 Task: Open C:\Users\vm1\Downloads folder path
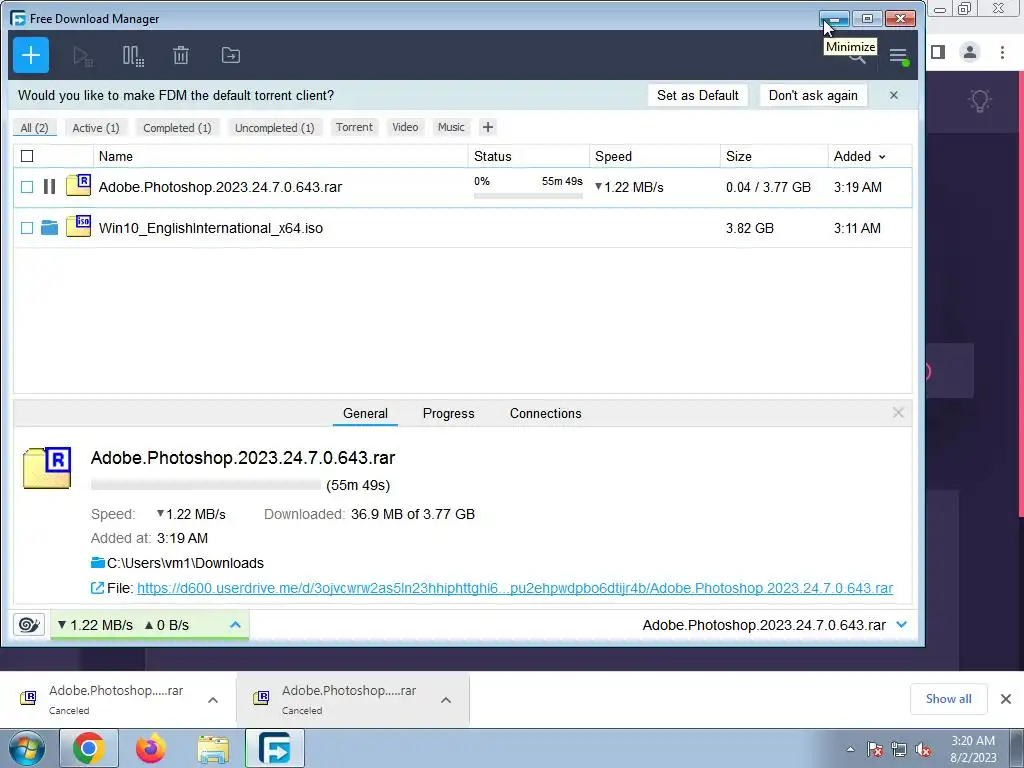pyautogui.click(x=185, y=563)
